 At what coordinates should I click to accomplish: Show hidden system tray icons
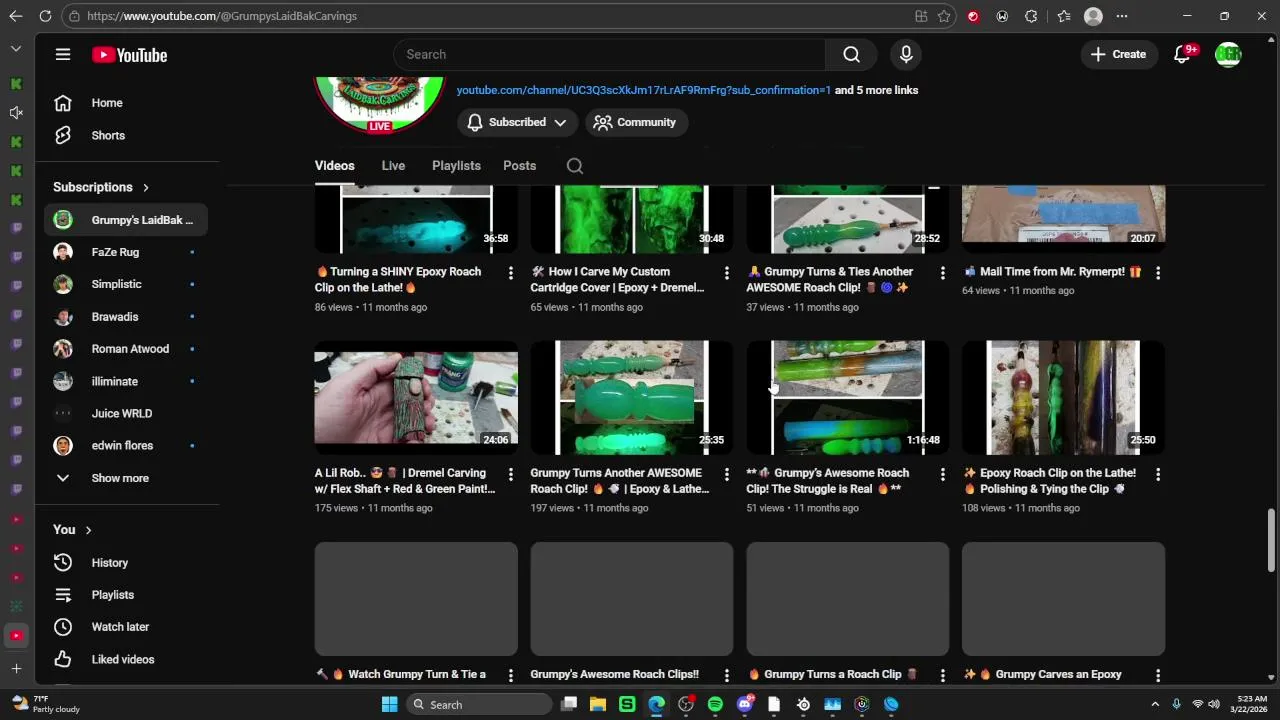pos(1155,704)
